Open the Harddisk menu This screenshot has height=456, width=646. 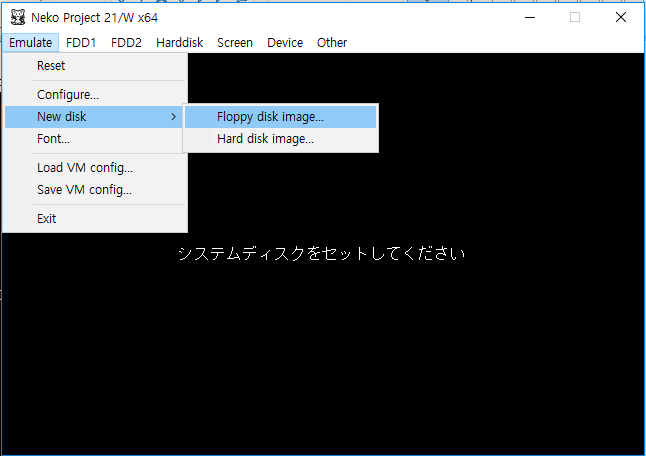[x=180, y=42]
